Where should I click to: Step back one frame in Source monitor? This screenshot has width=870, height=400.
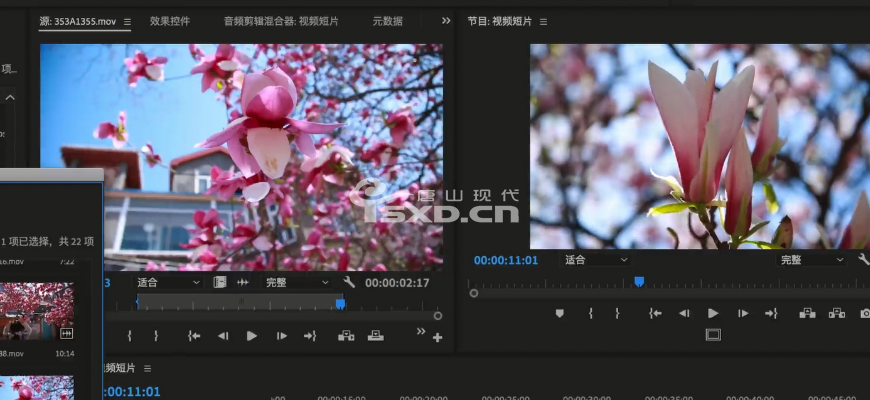[x=223, y=336]
